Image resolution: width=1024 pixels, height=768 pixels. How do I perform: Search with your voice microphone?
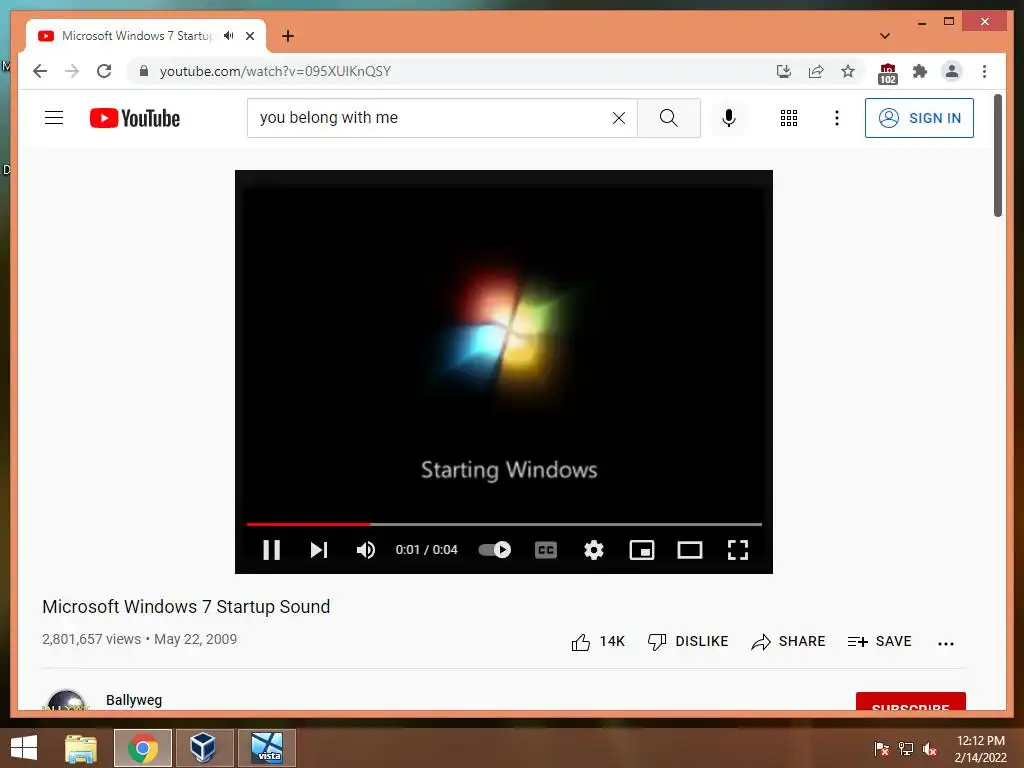(x=729, y=118)
